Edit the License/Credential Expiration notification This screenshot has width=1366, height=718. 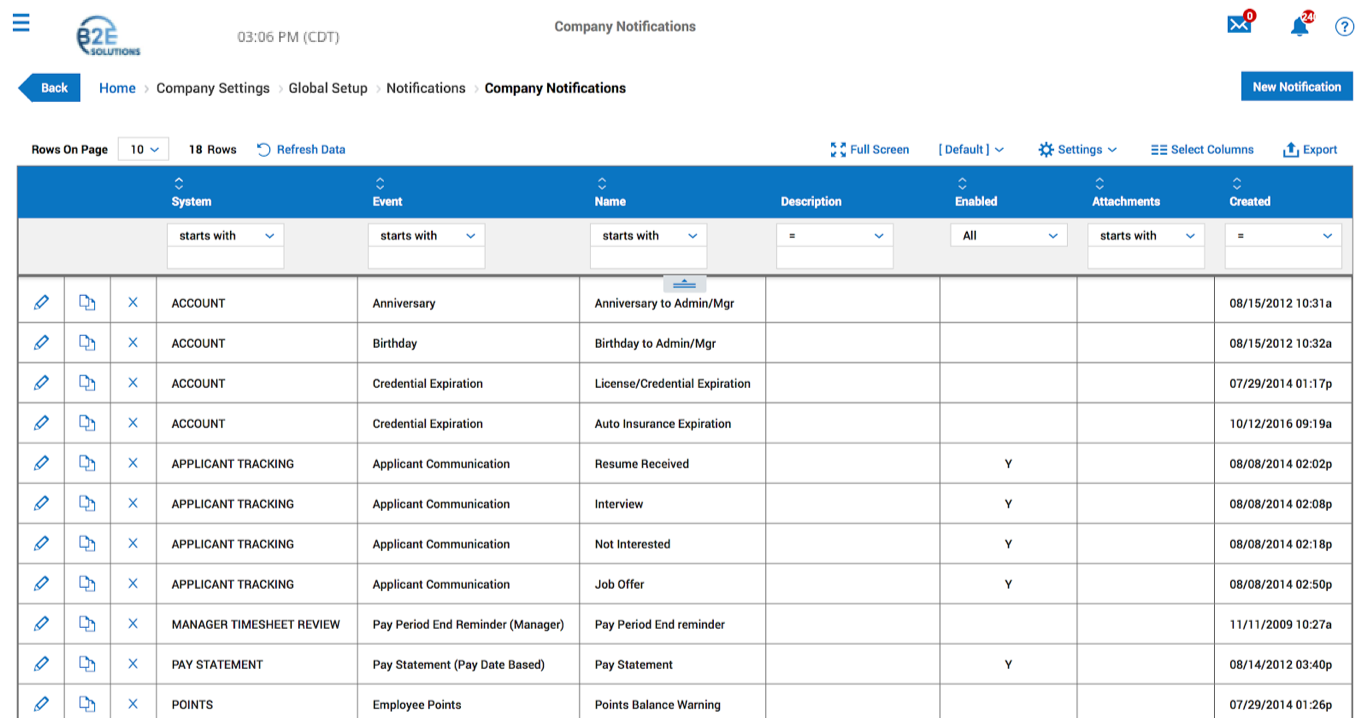(41, 383)
